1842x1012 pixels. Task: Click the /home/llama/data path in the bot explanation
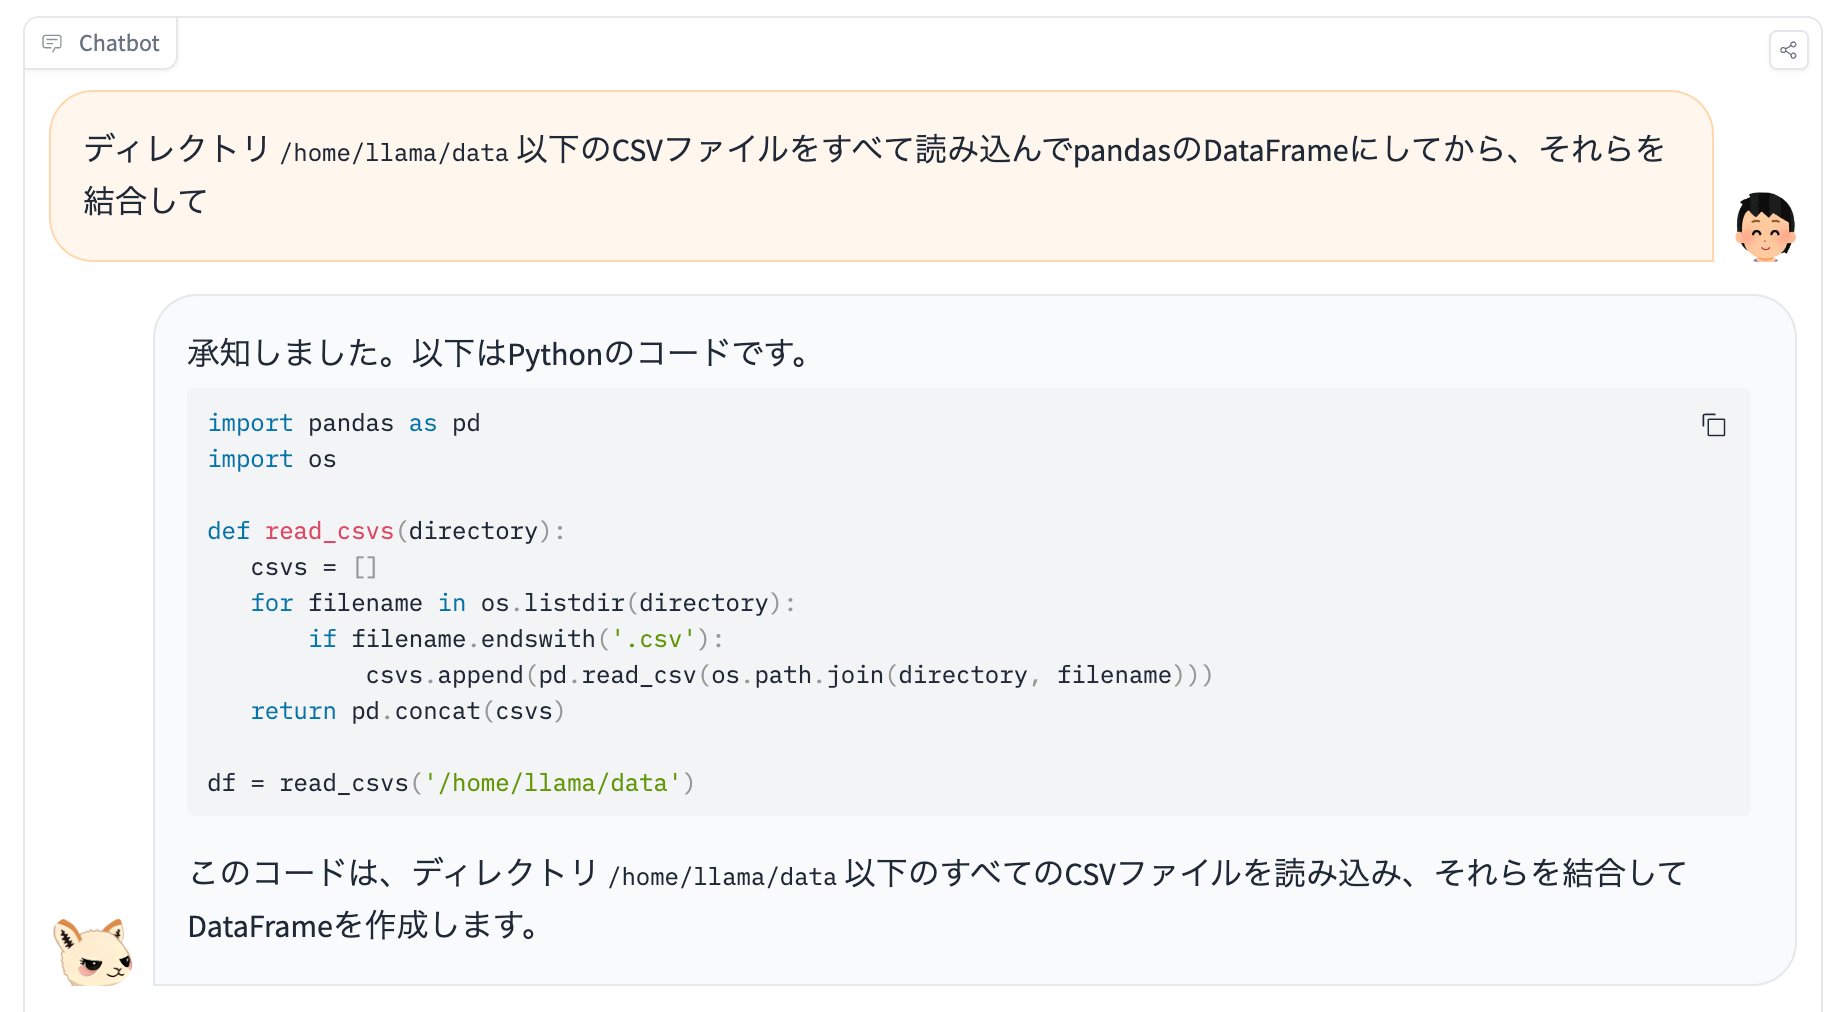coord(723,877)
